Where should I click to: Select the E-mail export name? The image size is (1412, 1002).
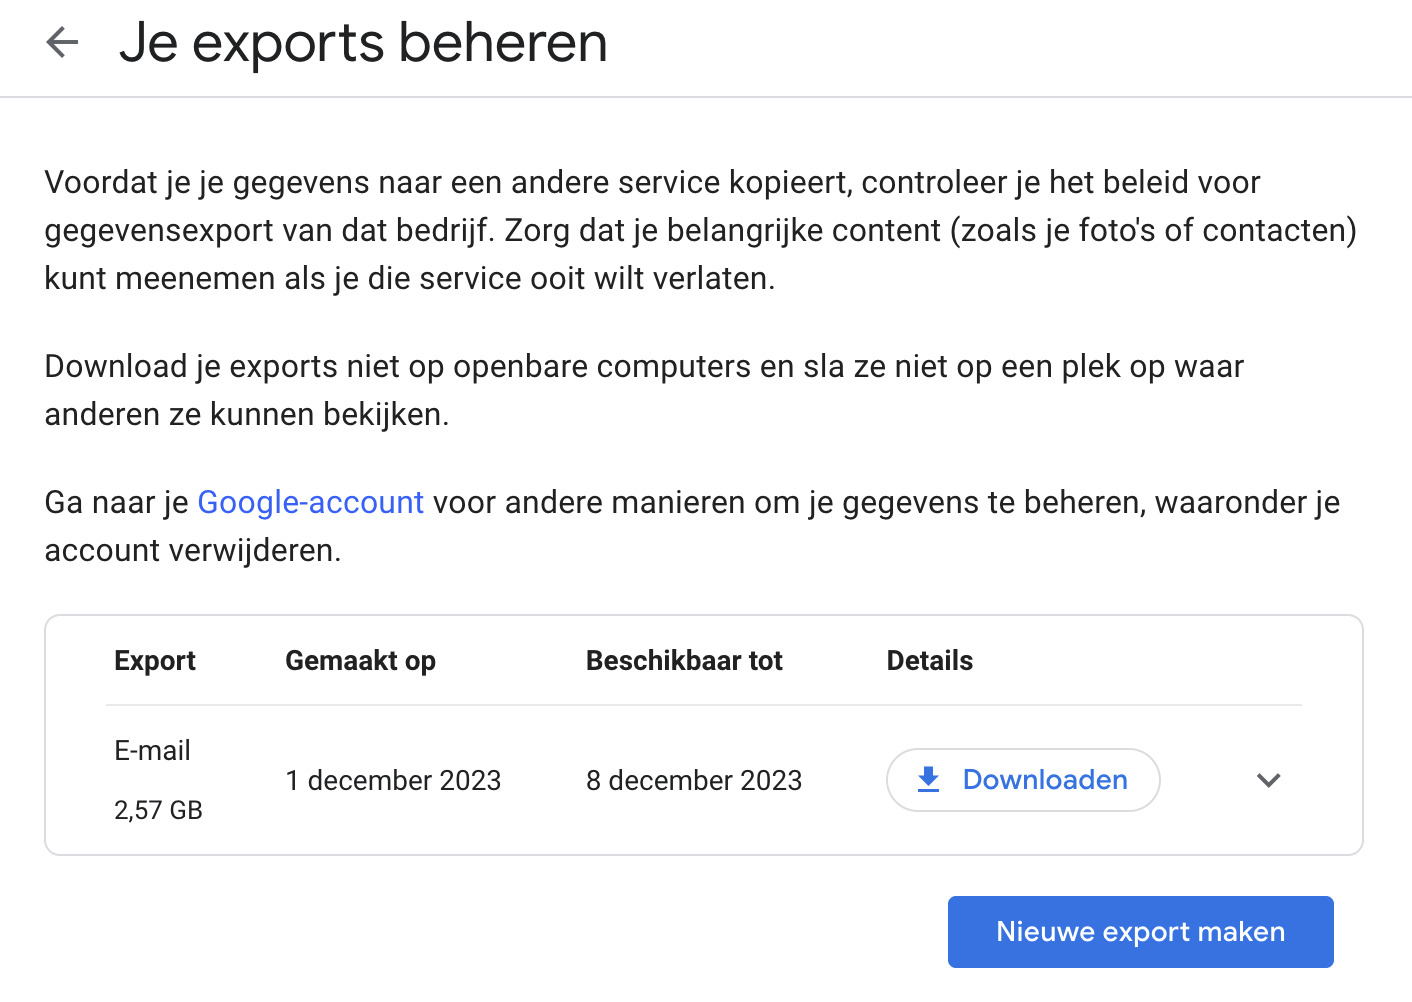(x=152, y=751)
